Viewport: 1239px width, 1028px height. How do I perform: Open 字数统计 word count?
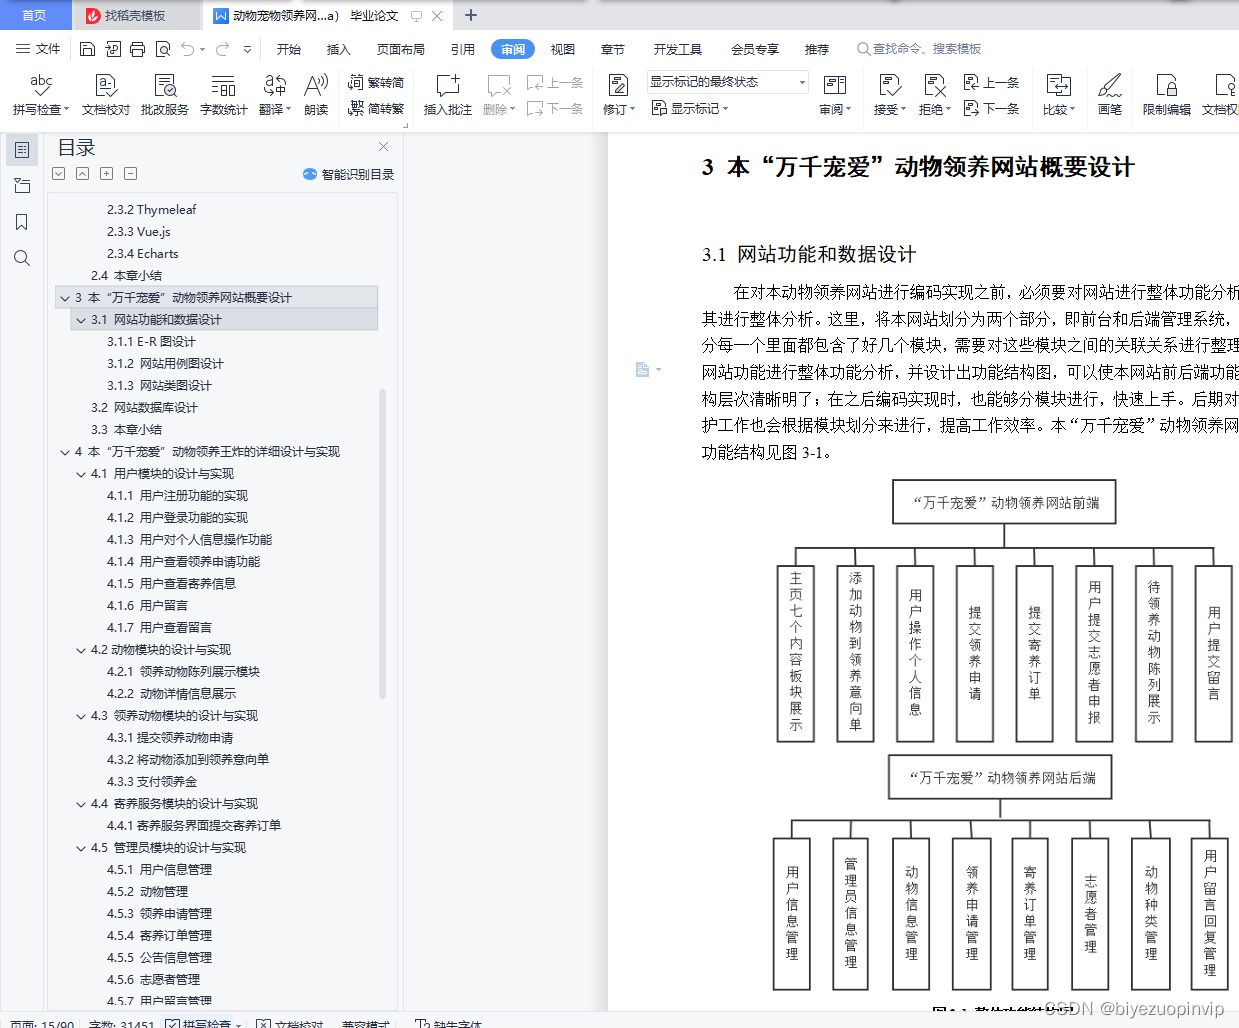(x=224, y=95)
